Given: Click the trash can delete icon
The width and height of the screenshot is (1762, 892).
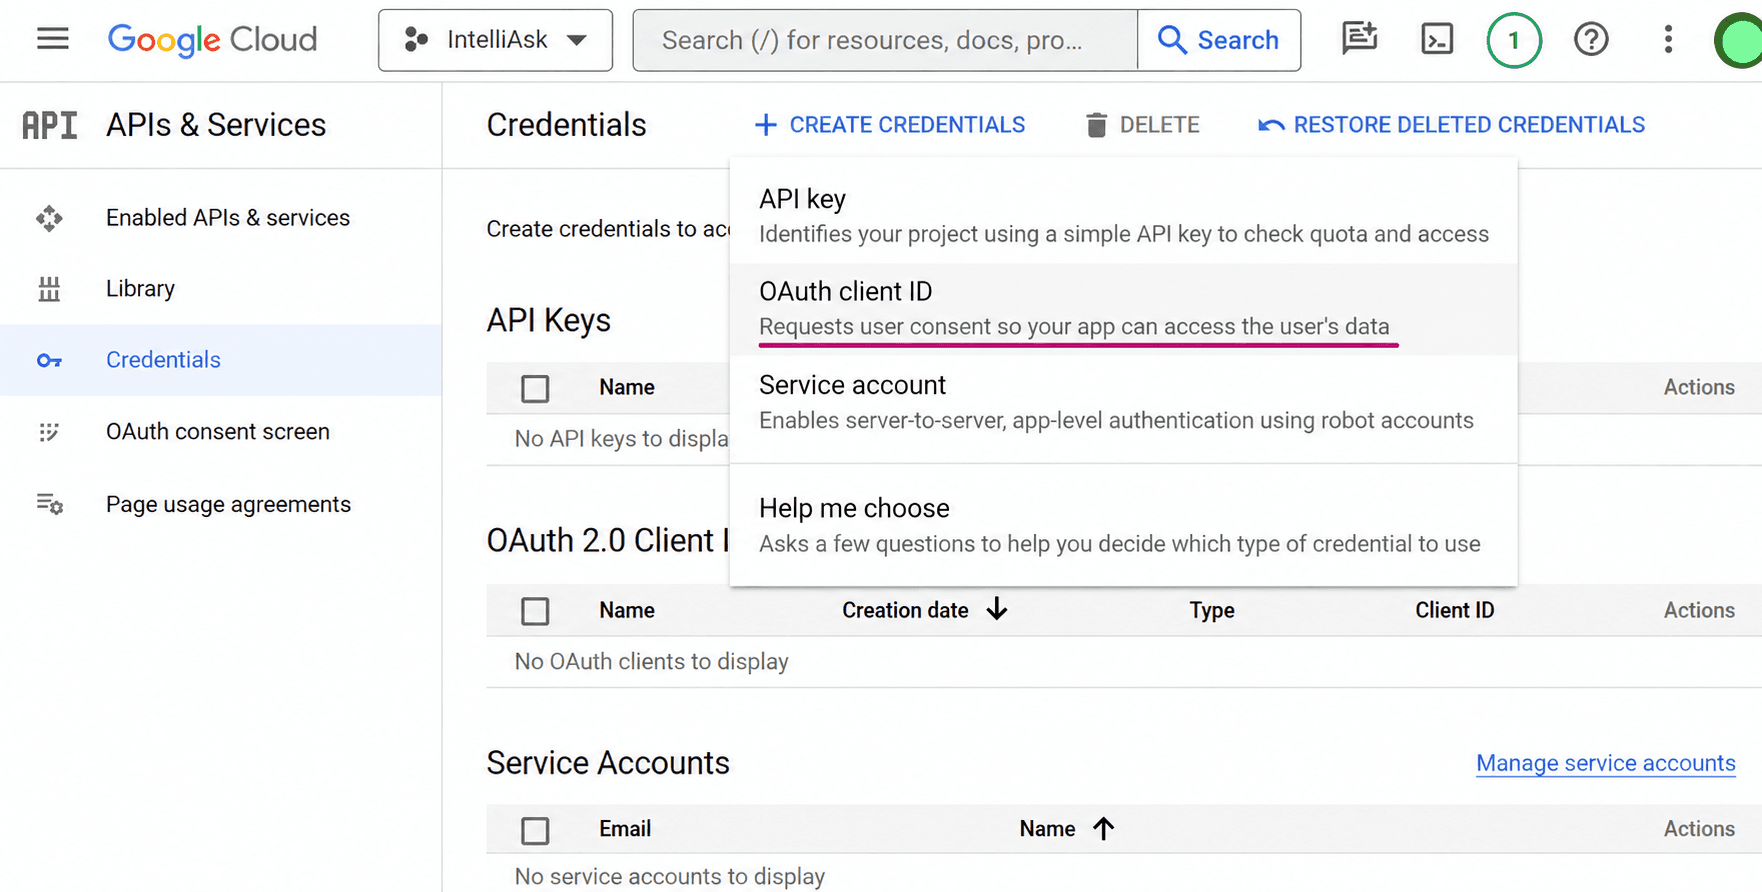Looking at the screenshot, I should [x=1097, y=125].
